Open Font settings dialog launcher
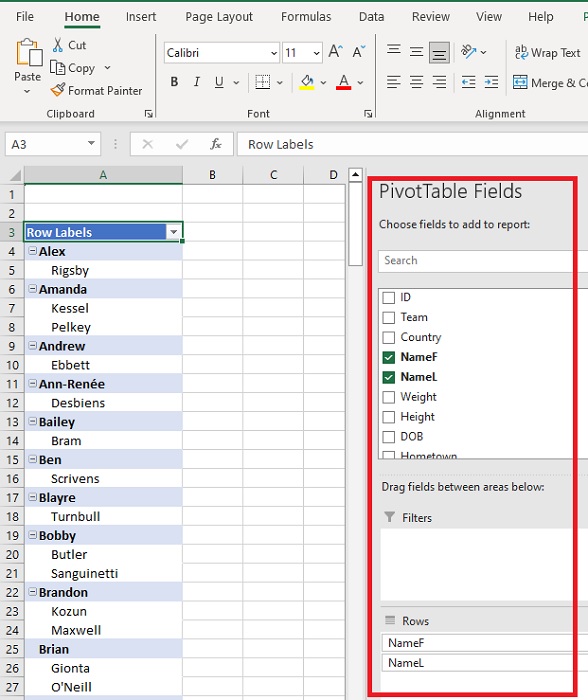 pyautogui.click(x=368, y=114)
